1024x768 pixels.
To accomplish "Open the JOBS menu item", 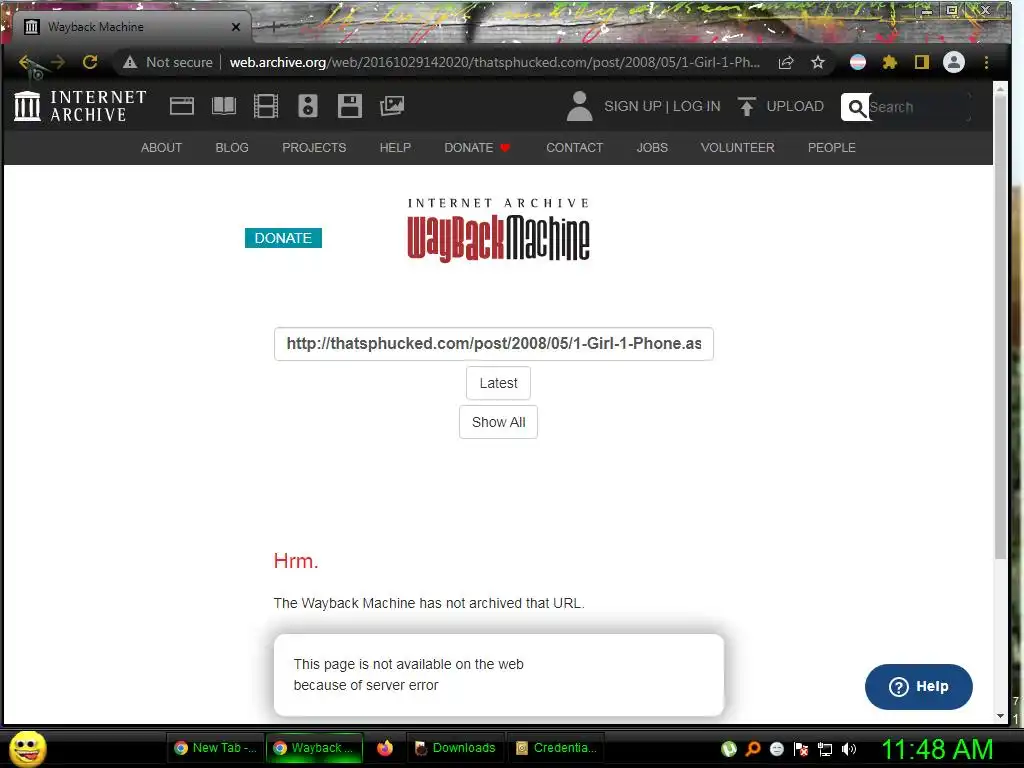I will (x=652, y=148).
